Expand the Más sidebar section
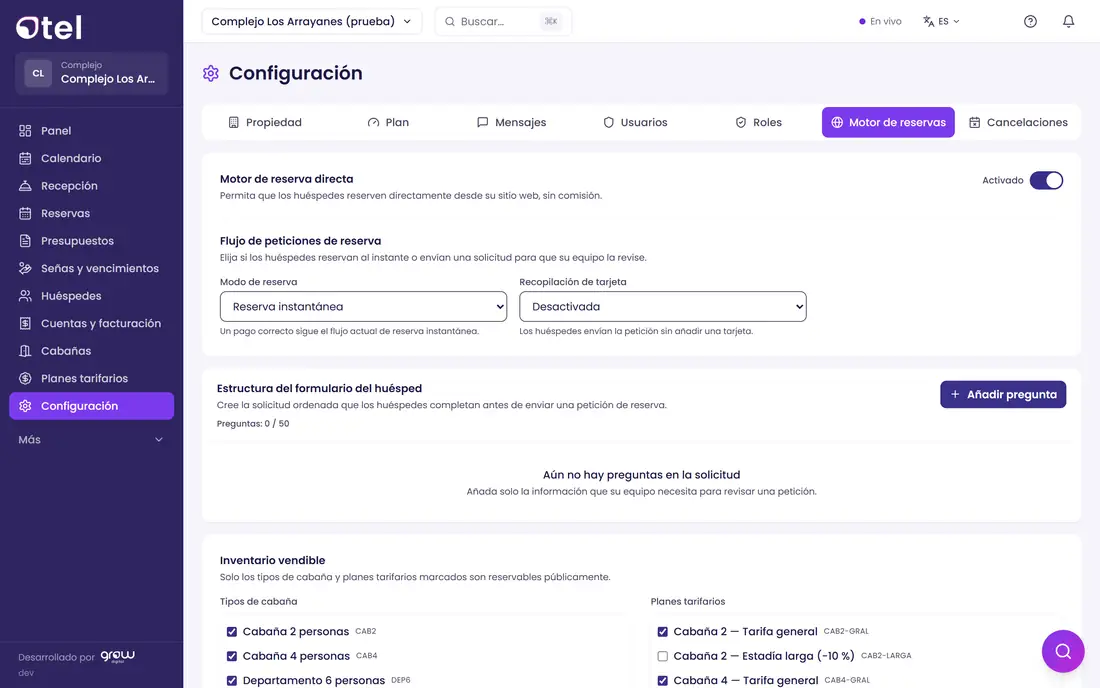 (91, 440)
